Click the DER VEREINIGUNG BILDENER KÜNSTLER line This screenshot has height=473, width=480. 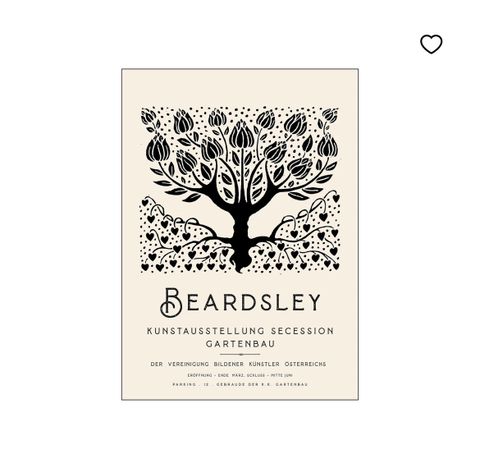point(238,364)
